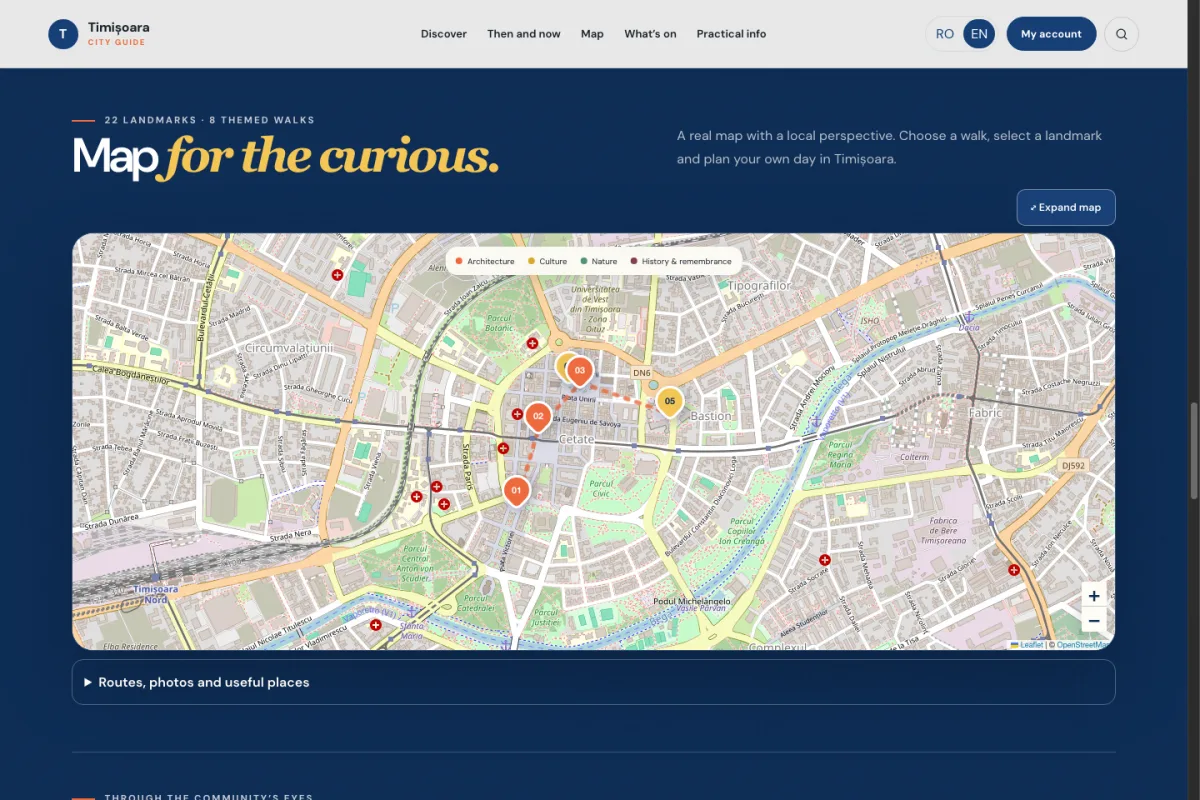Expand Routes, photos and useful places
Image resolution: width=1200 pixels, height=800 pixels.
coord(593,682)
